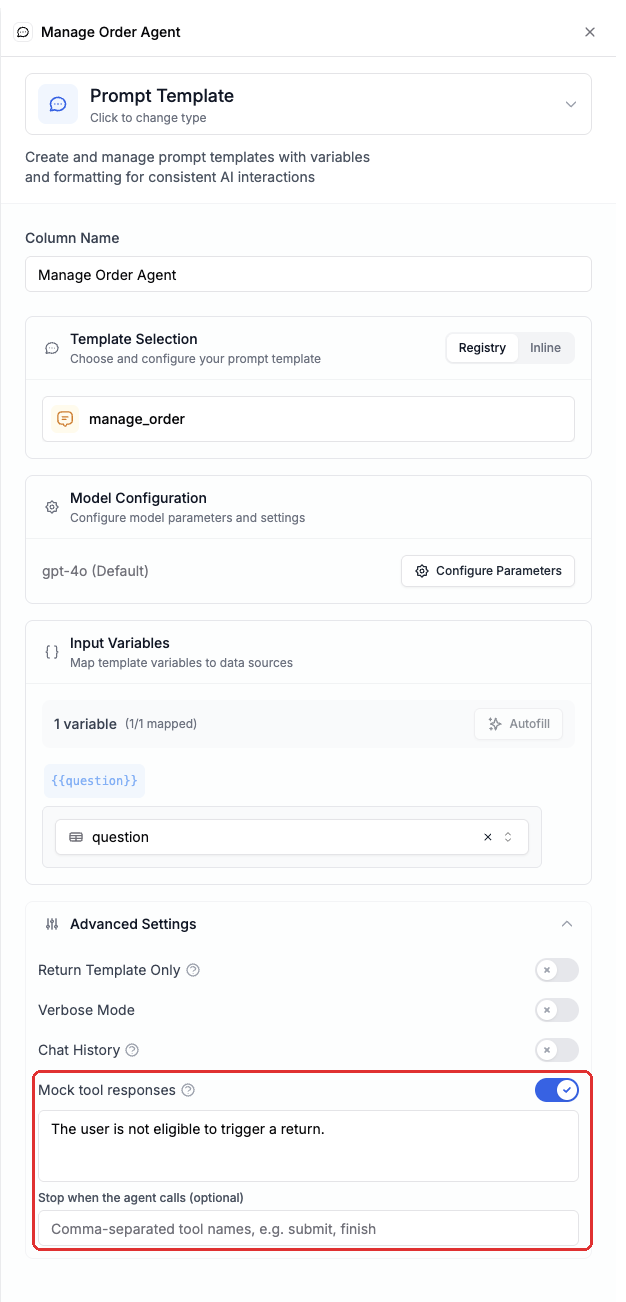Close the Manage Order Agent panel
Image resolution: width=626 pixels, height=1302 pixels.
[x=590, y=32]
